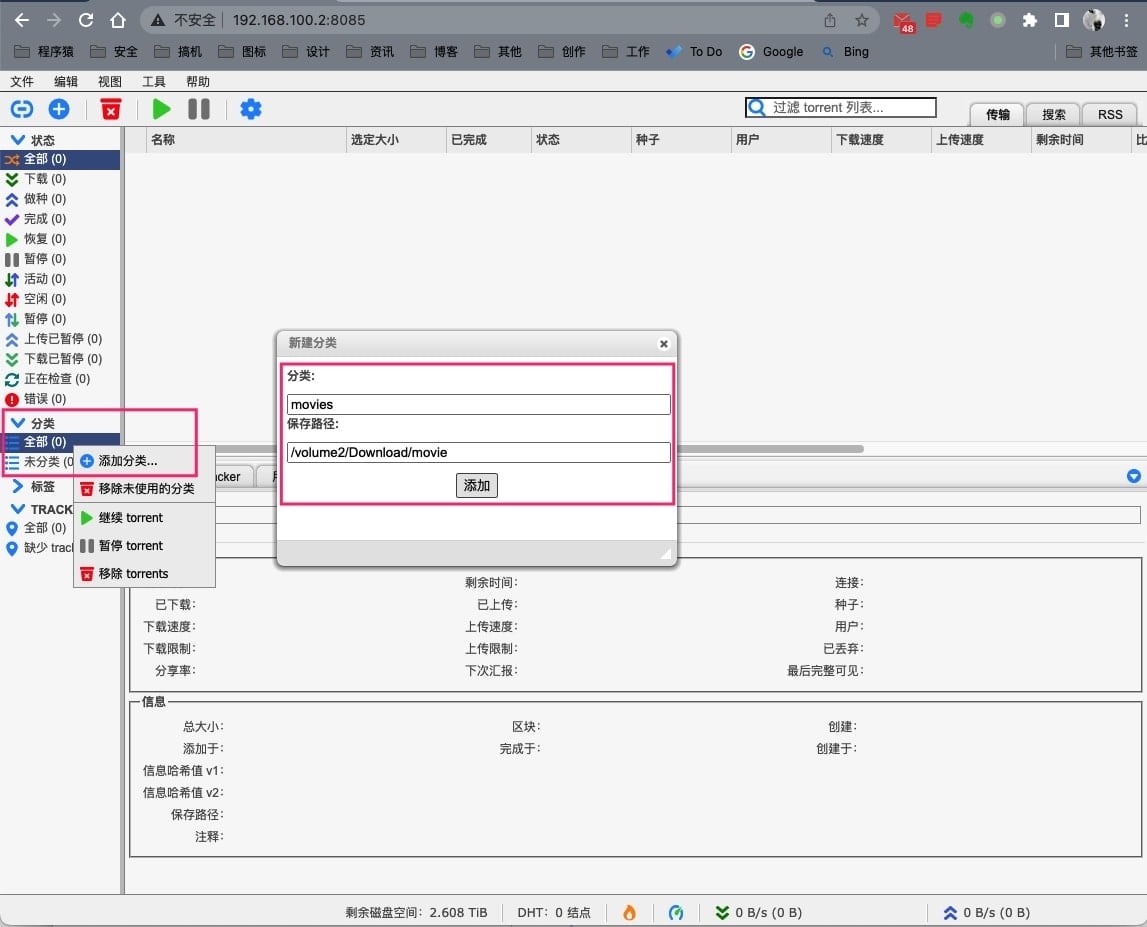Viewport: 1147px width, 927px height.
Task: Bookmark this page with star icon
Action: (862, 20)
